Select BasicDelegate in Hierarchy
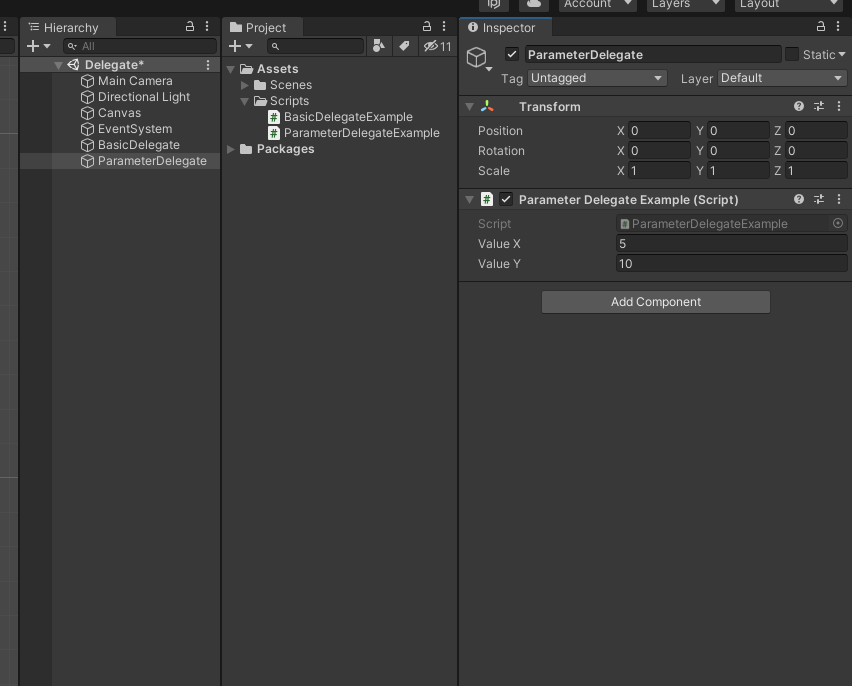 139,145
